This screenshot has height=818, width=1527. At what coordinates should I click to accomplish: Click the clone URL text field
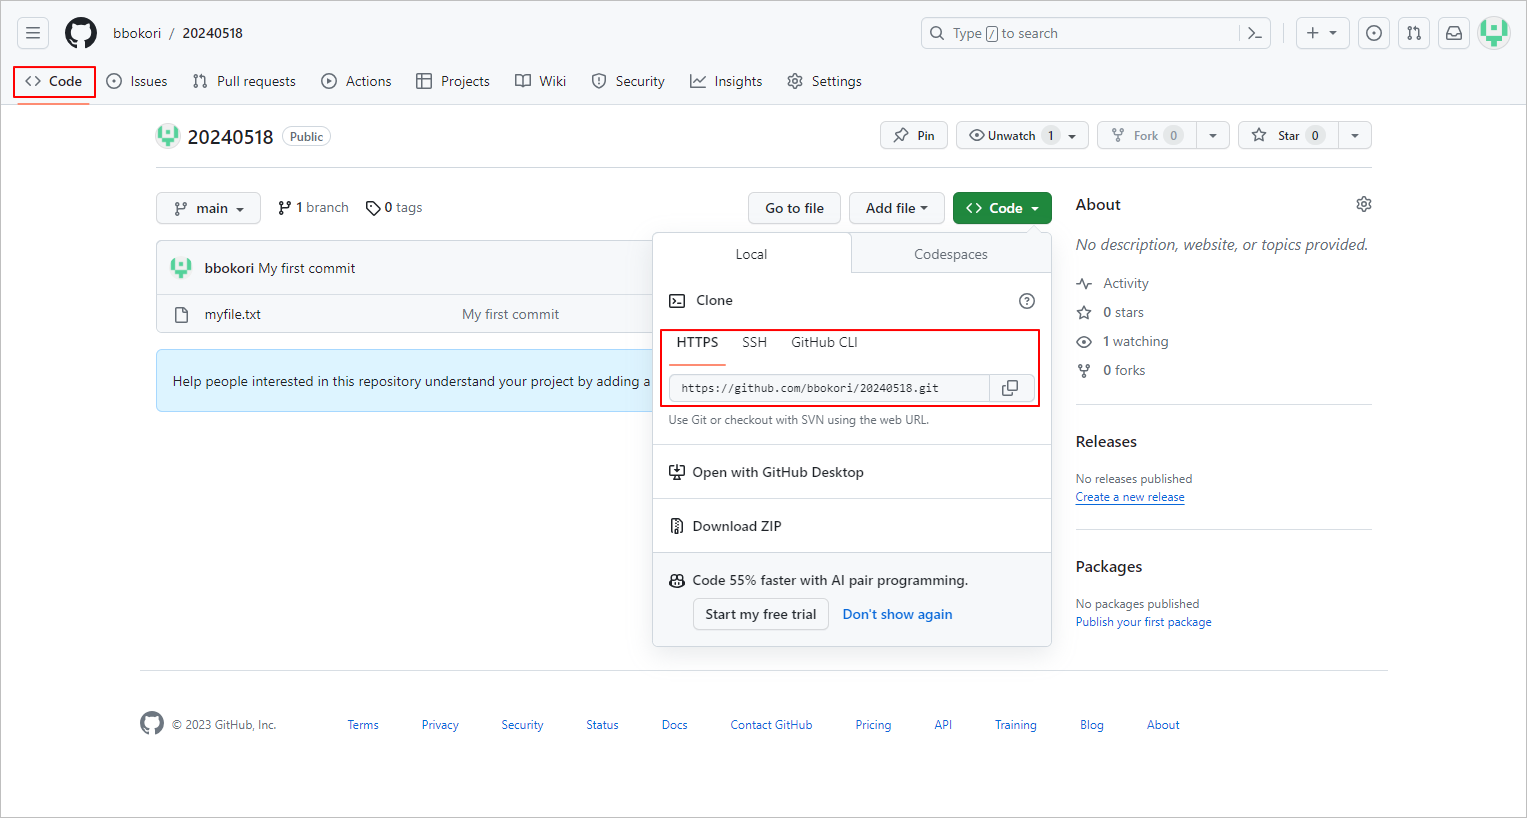pos(829,388)
